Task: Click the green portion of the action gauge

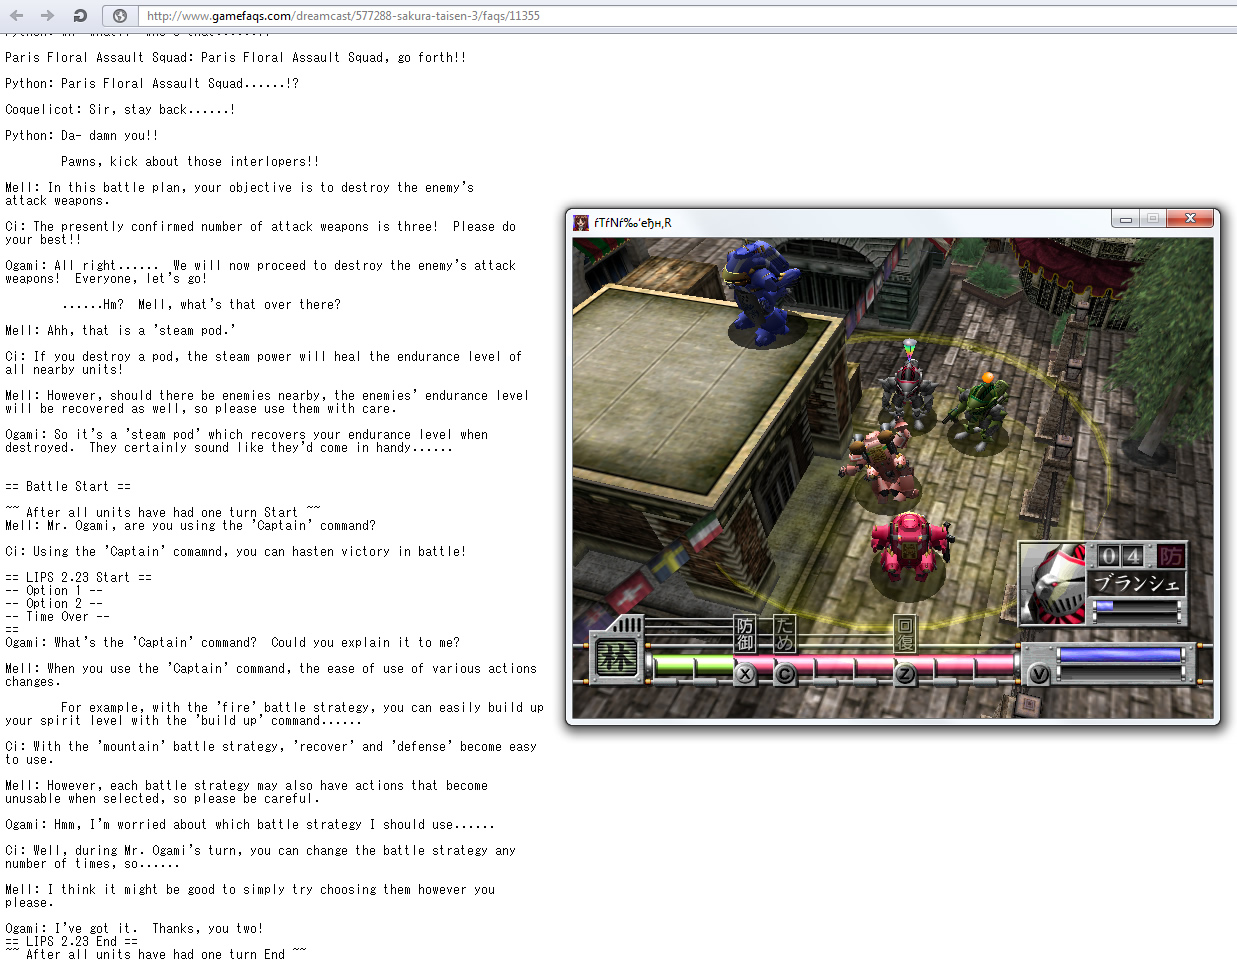Action: coord(694,664)
